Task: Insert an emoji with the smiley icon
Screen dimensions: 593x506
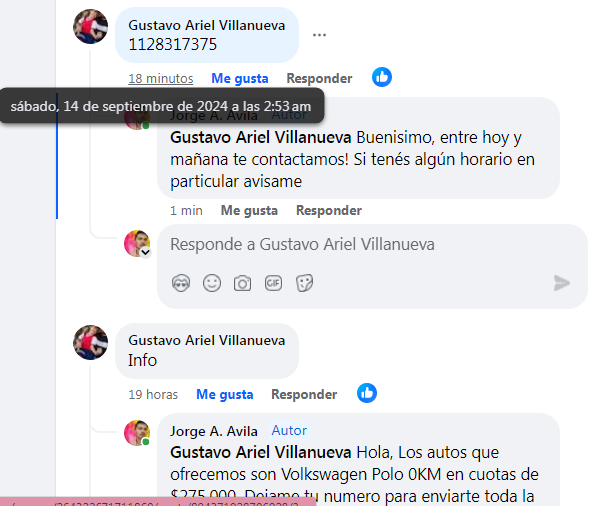Action: tap(212, 283)
